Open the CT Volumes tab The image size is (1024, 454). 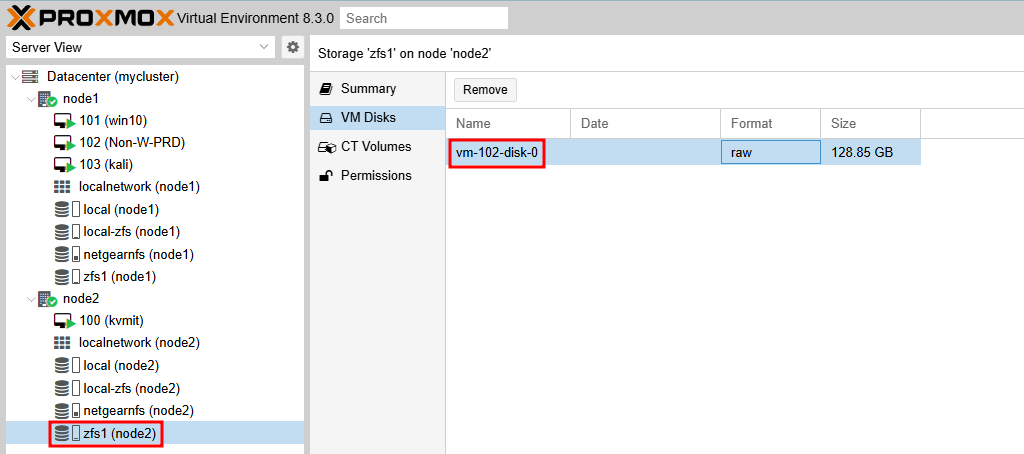click(378, 146)
